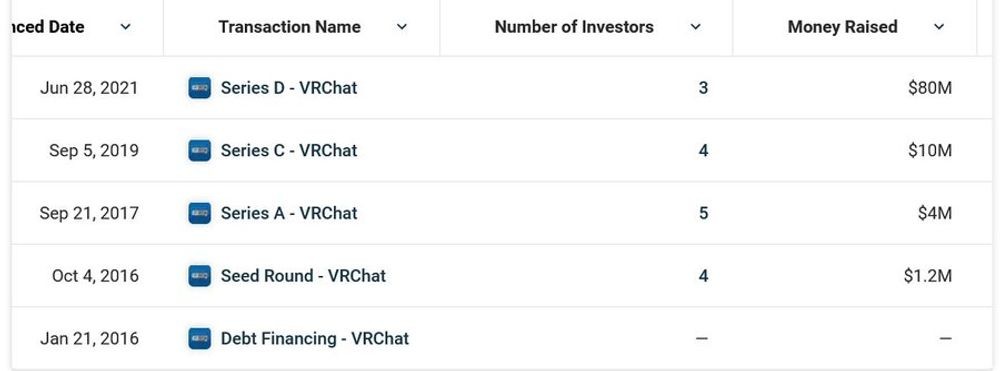1000x371 pixels.
Task: Open the Transaction Name column chevron menu
Action: (402, 27)
